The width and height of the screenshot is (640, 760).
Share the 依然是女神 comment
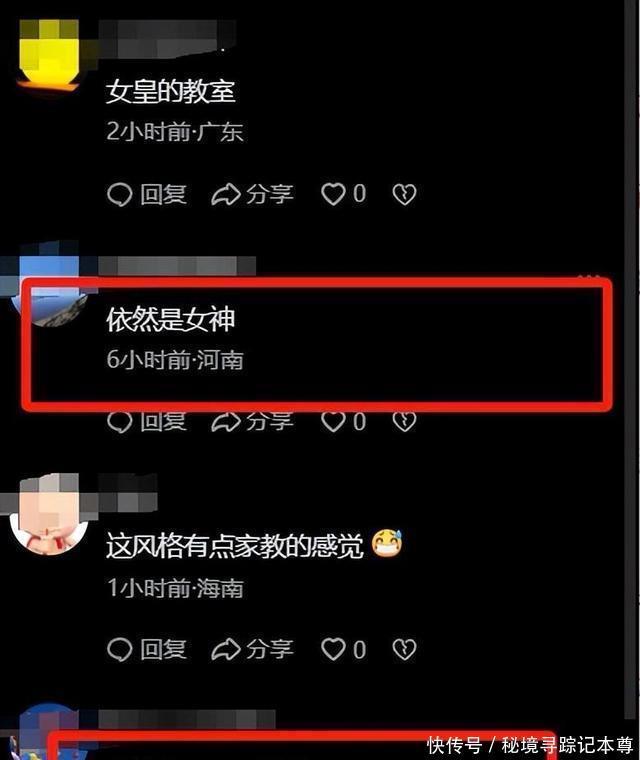pyautogui.click(x=253, y=422)
